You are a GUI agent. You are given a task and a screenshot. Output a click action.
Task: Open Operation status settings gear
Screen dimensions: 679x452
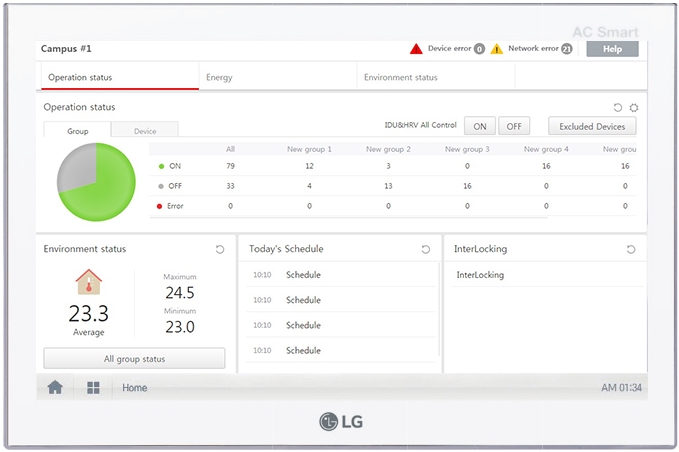click(633, 107)
